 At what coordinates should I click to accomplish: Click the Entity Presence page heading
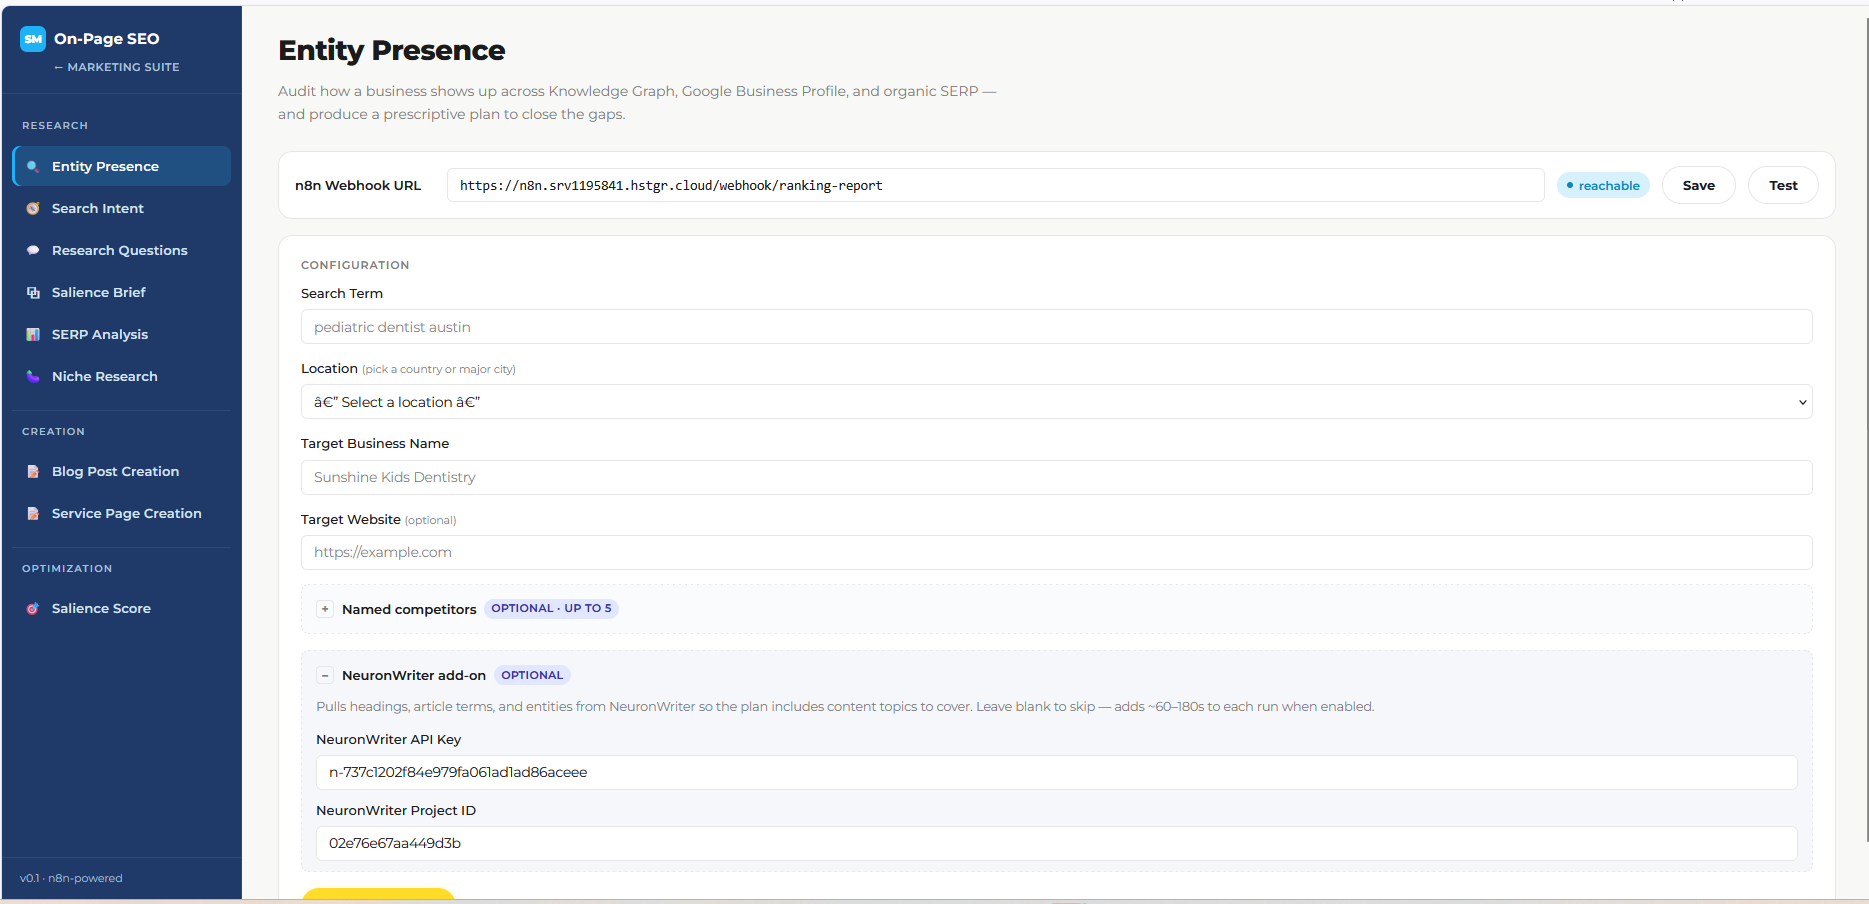click(x=392, y=50)
